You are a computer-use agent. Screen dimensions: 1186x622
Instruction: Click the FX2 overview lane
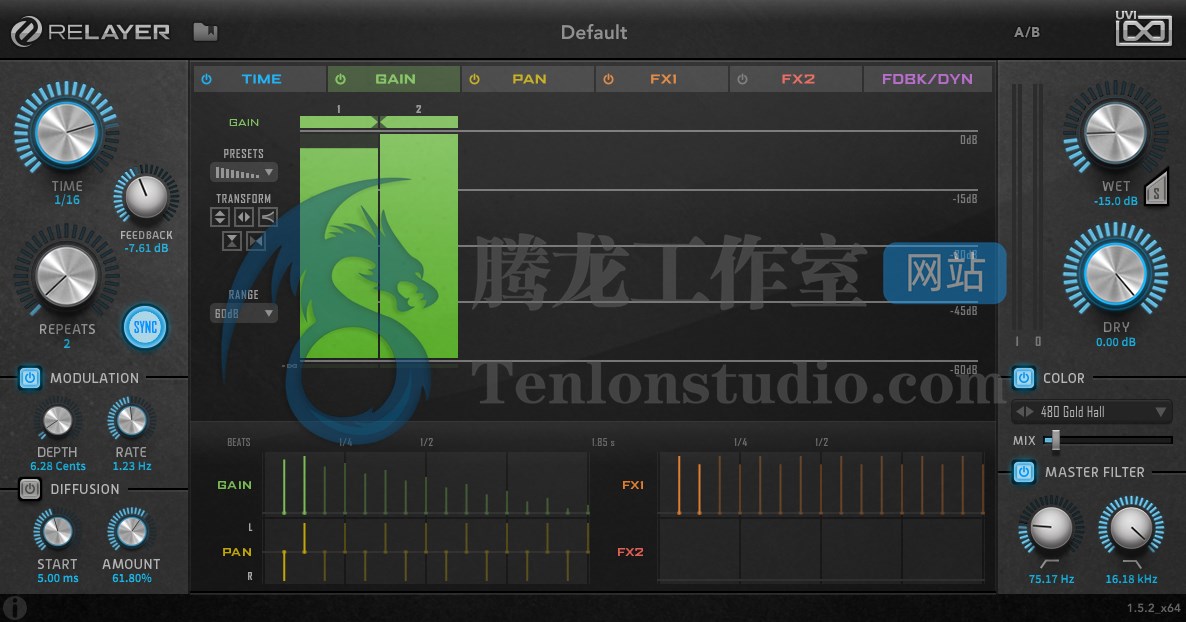pyautogui.click(x=821, y=552)
